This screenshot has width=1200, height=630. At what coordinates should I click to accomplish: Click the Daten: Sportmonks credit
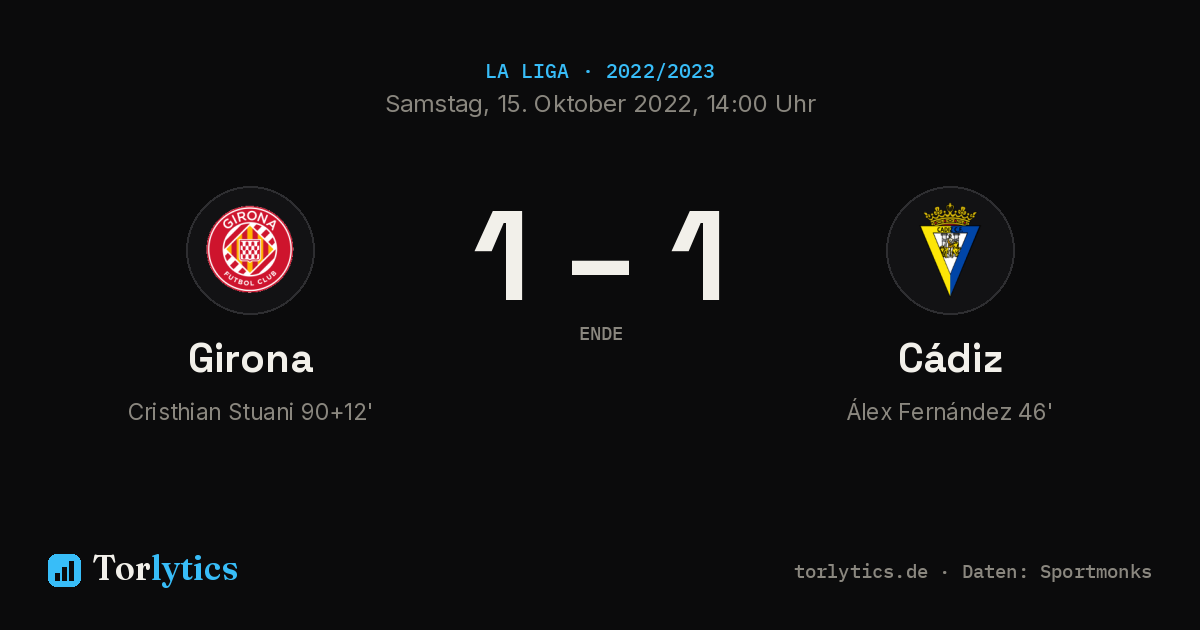click(1057, 572)
